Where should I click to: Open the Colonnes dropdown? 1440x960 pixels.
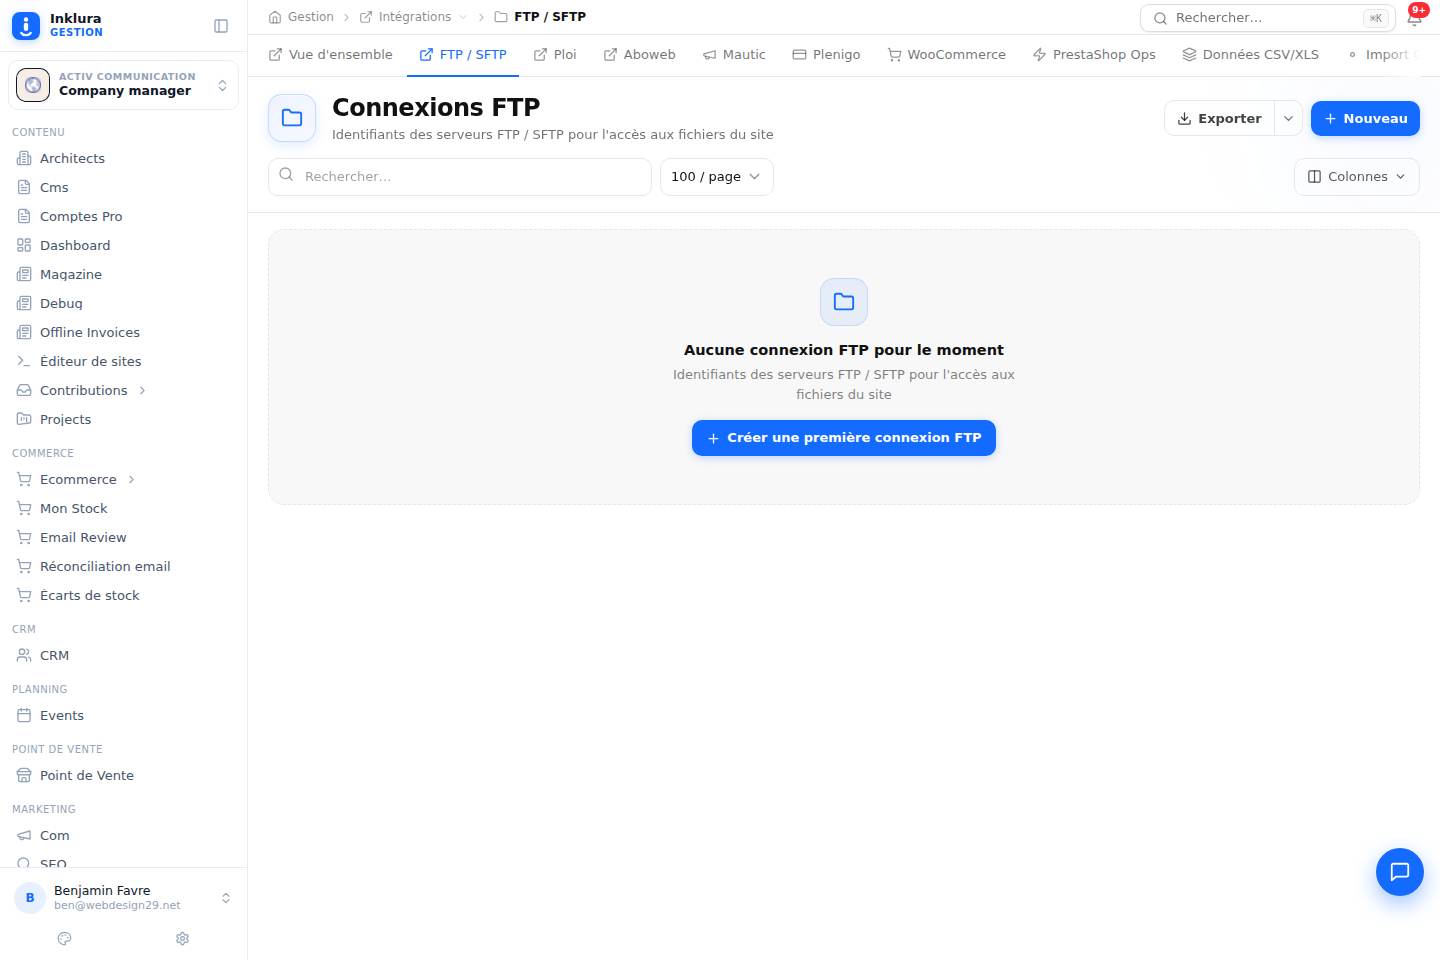pyautogui.click(x=1357, y=177)
